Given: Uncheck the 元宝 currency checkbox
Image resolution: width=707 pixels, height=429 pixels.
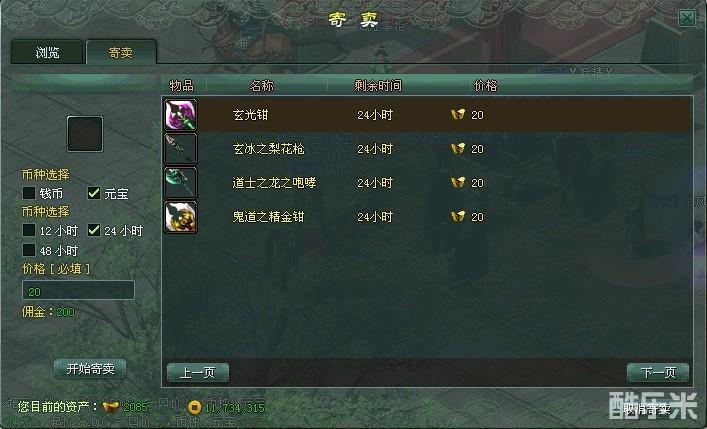Looking at the screenshot, I should point(94,193).
